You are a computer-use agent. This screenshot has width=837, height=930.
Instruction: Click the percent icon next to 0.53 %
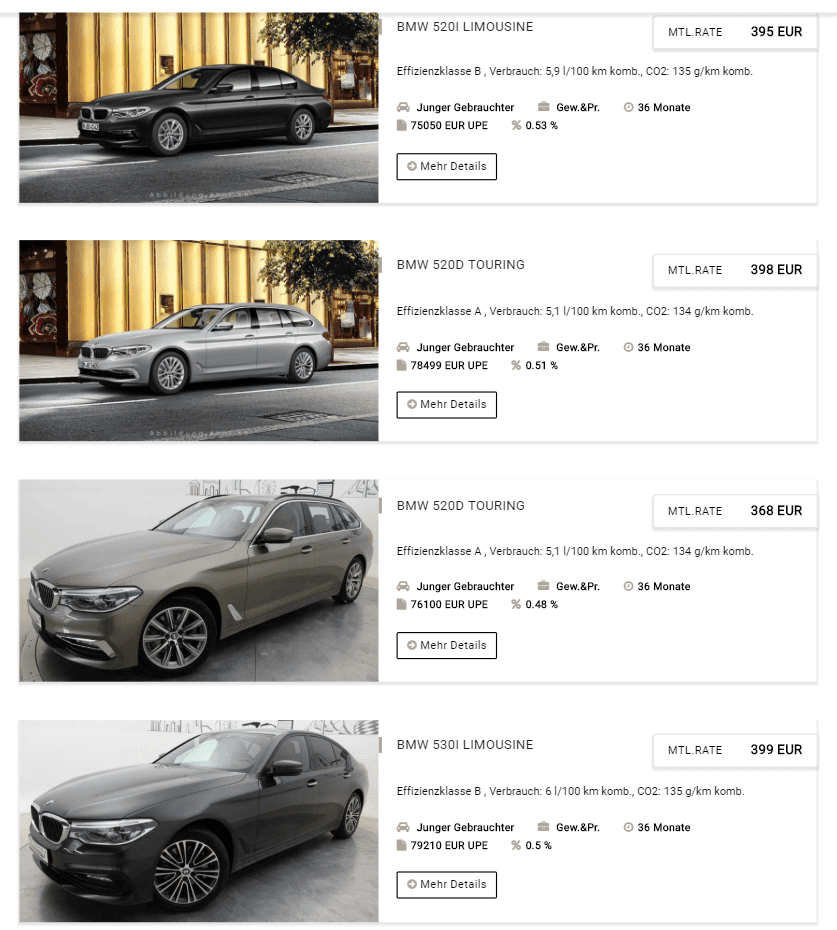point(516,125)
